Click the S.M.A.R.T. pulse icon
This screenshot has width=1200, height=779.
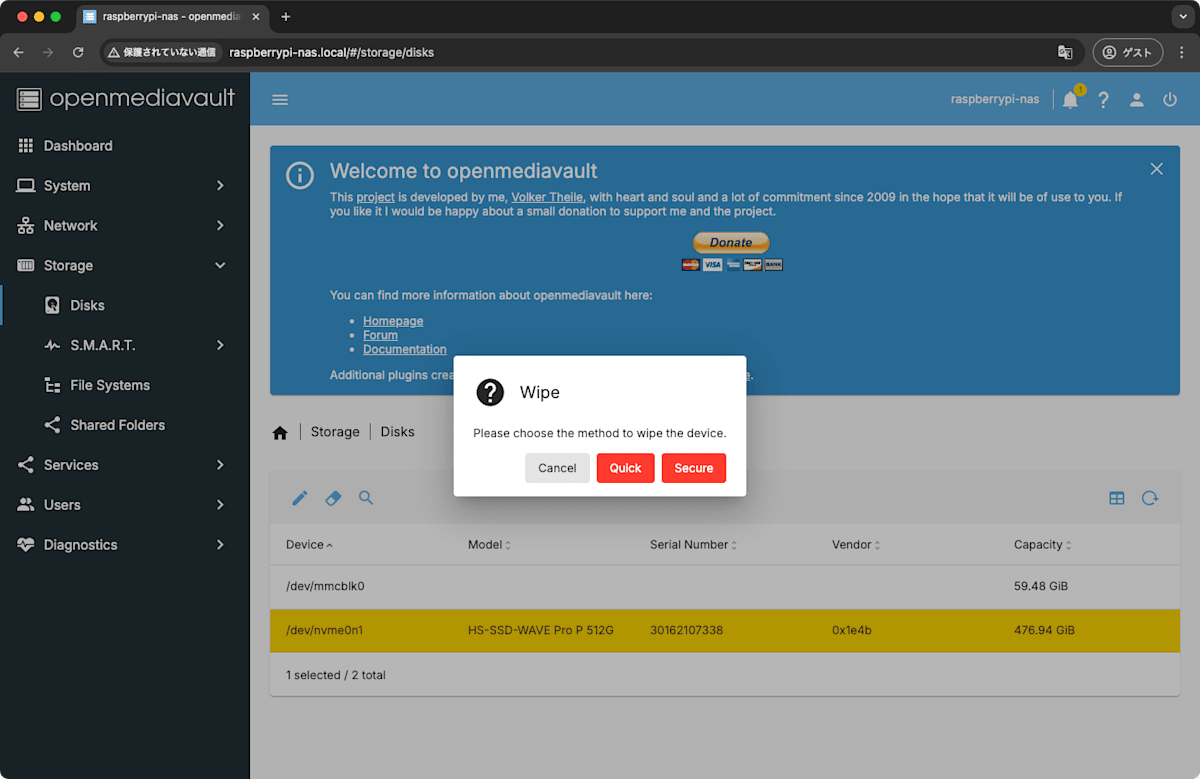click(52, 345)
